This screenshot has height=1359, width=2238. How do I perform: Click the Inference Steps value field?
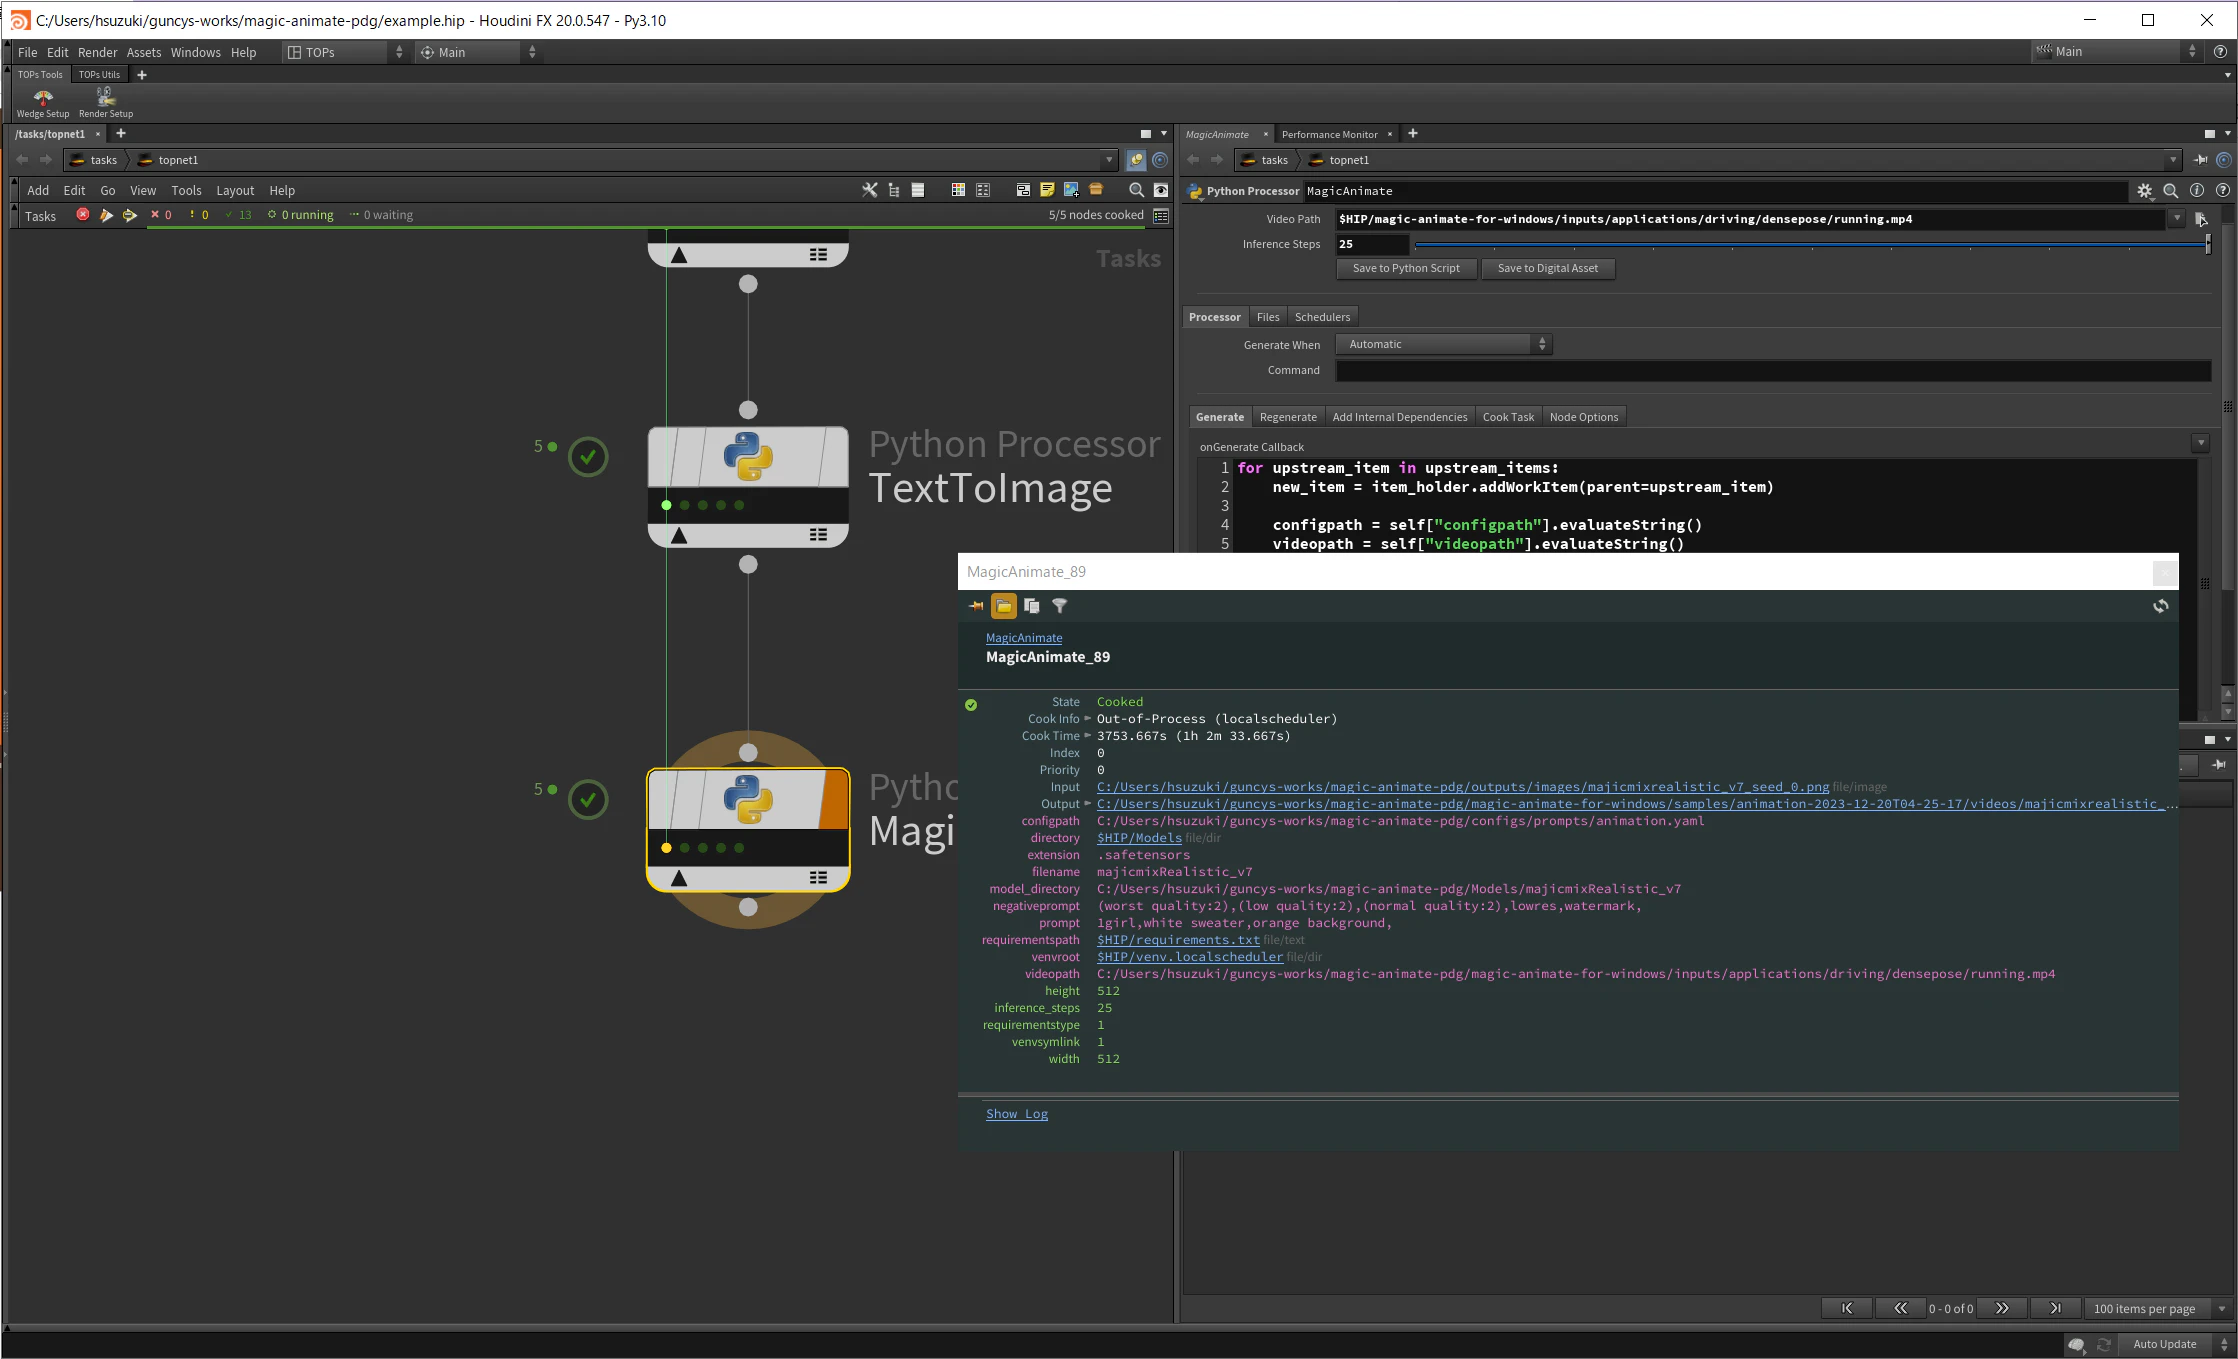(1372, 244)
